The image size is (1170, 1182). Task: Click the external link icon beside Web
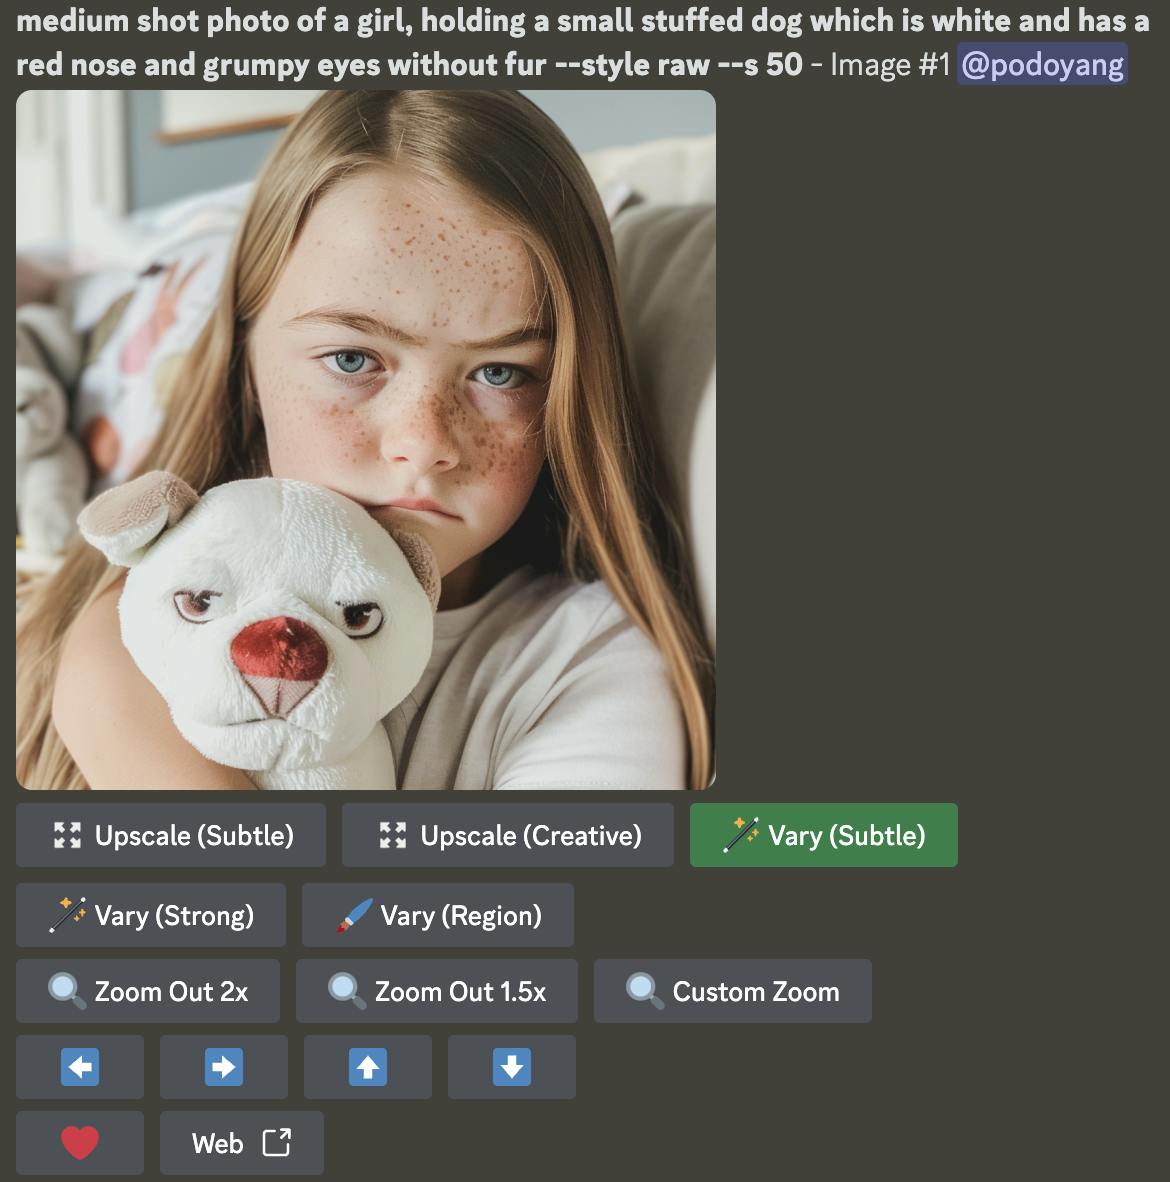tap(277, 1143)
